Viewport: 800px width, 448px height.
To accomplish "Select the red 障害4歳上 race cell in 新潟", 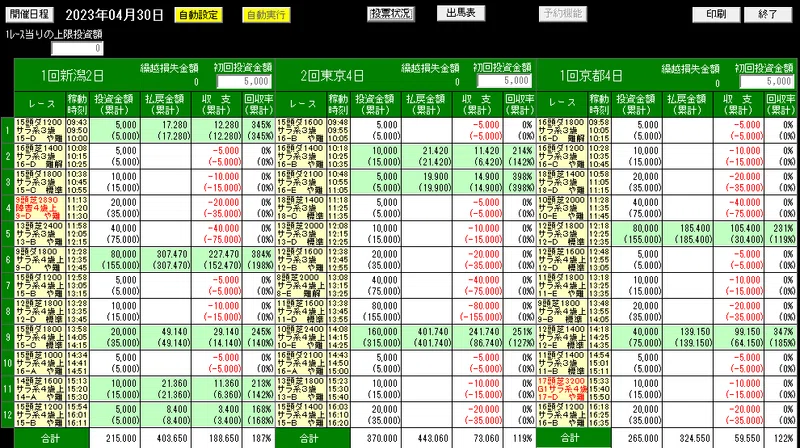I will 40,208.
